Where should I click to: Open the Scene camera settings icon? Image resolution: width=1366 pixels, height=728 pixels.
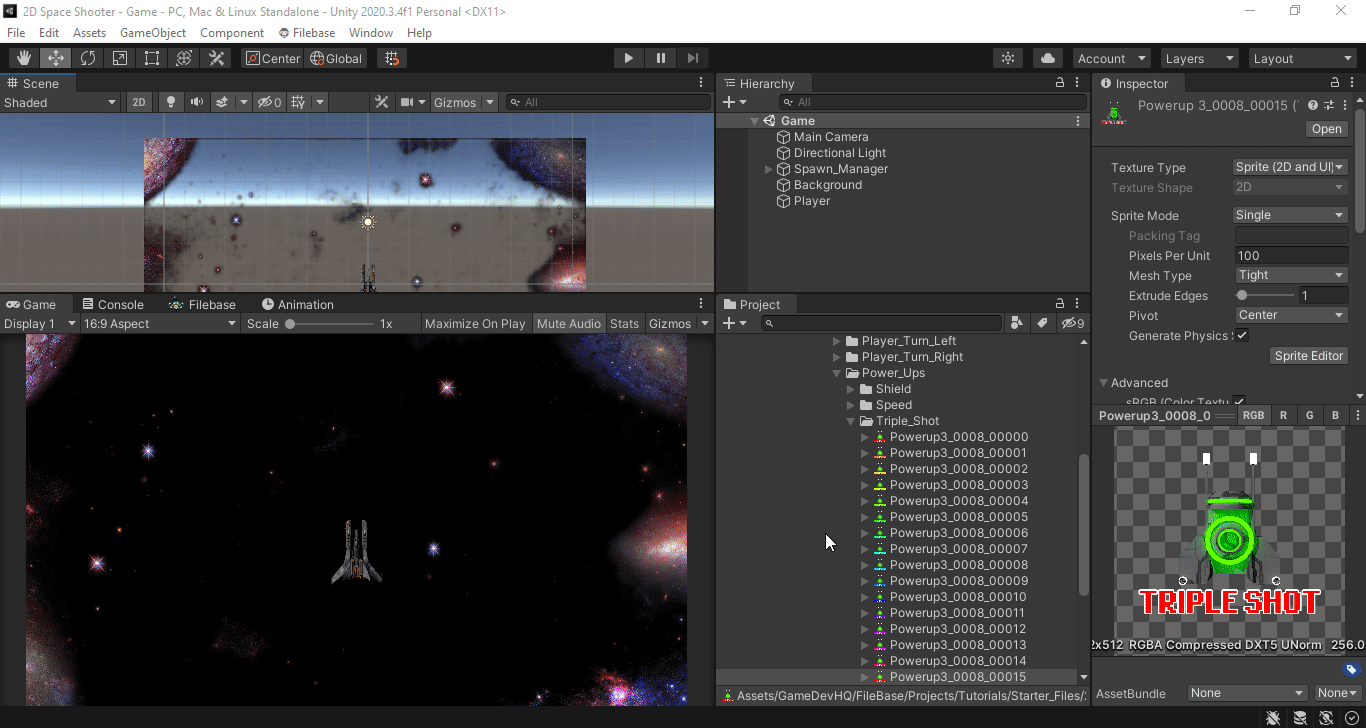point(407,102)
